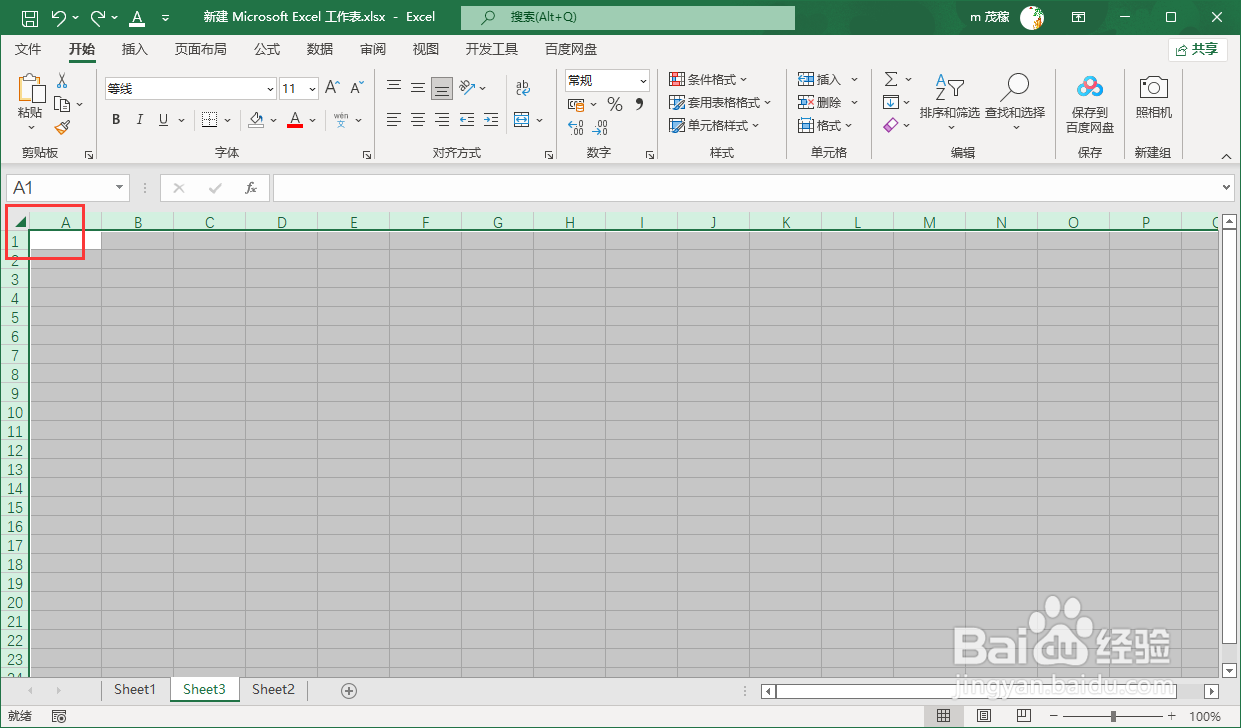Viewport: 1241px width, 728px height.
Task: Click the Wrap Text (ab) icon
Action: tap(523, 89)
